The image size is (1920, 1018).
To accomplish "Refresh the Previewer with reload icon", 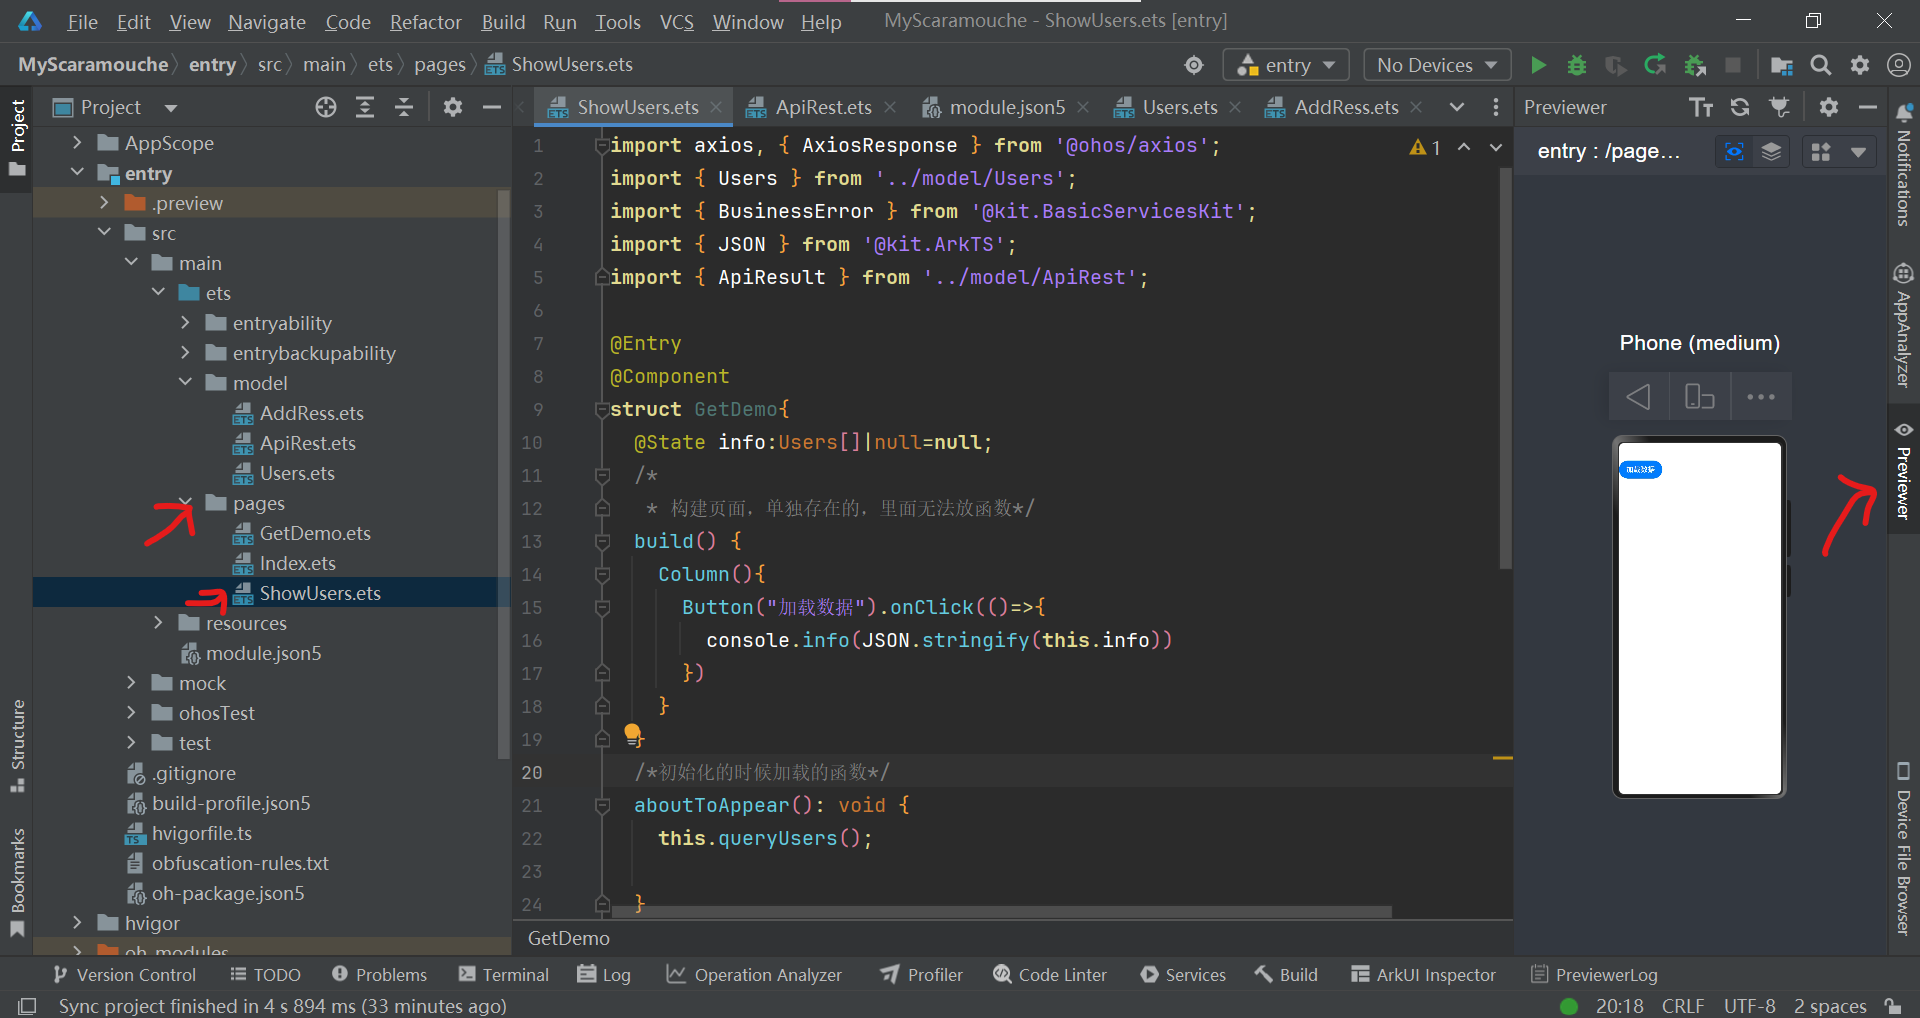I will coord(1740,107).
